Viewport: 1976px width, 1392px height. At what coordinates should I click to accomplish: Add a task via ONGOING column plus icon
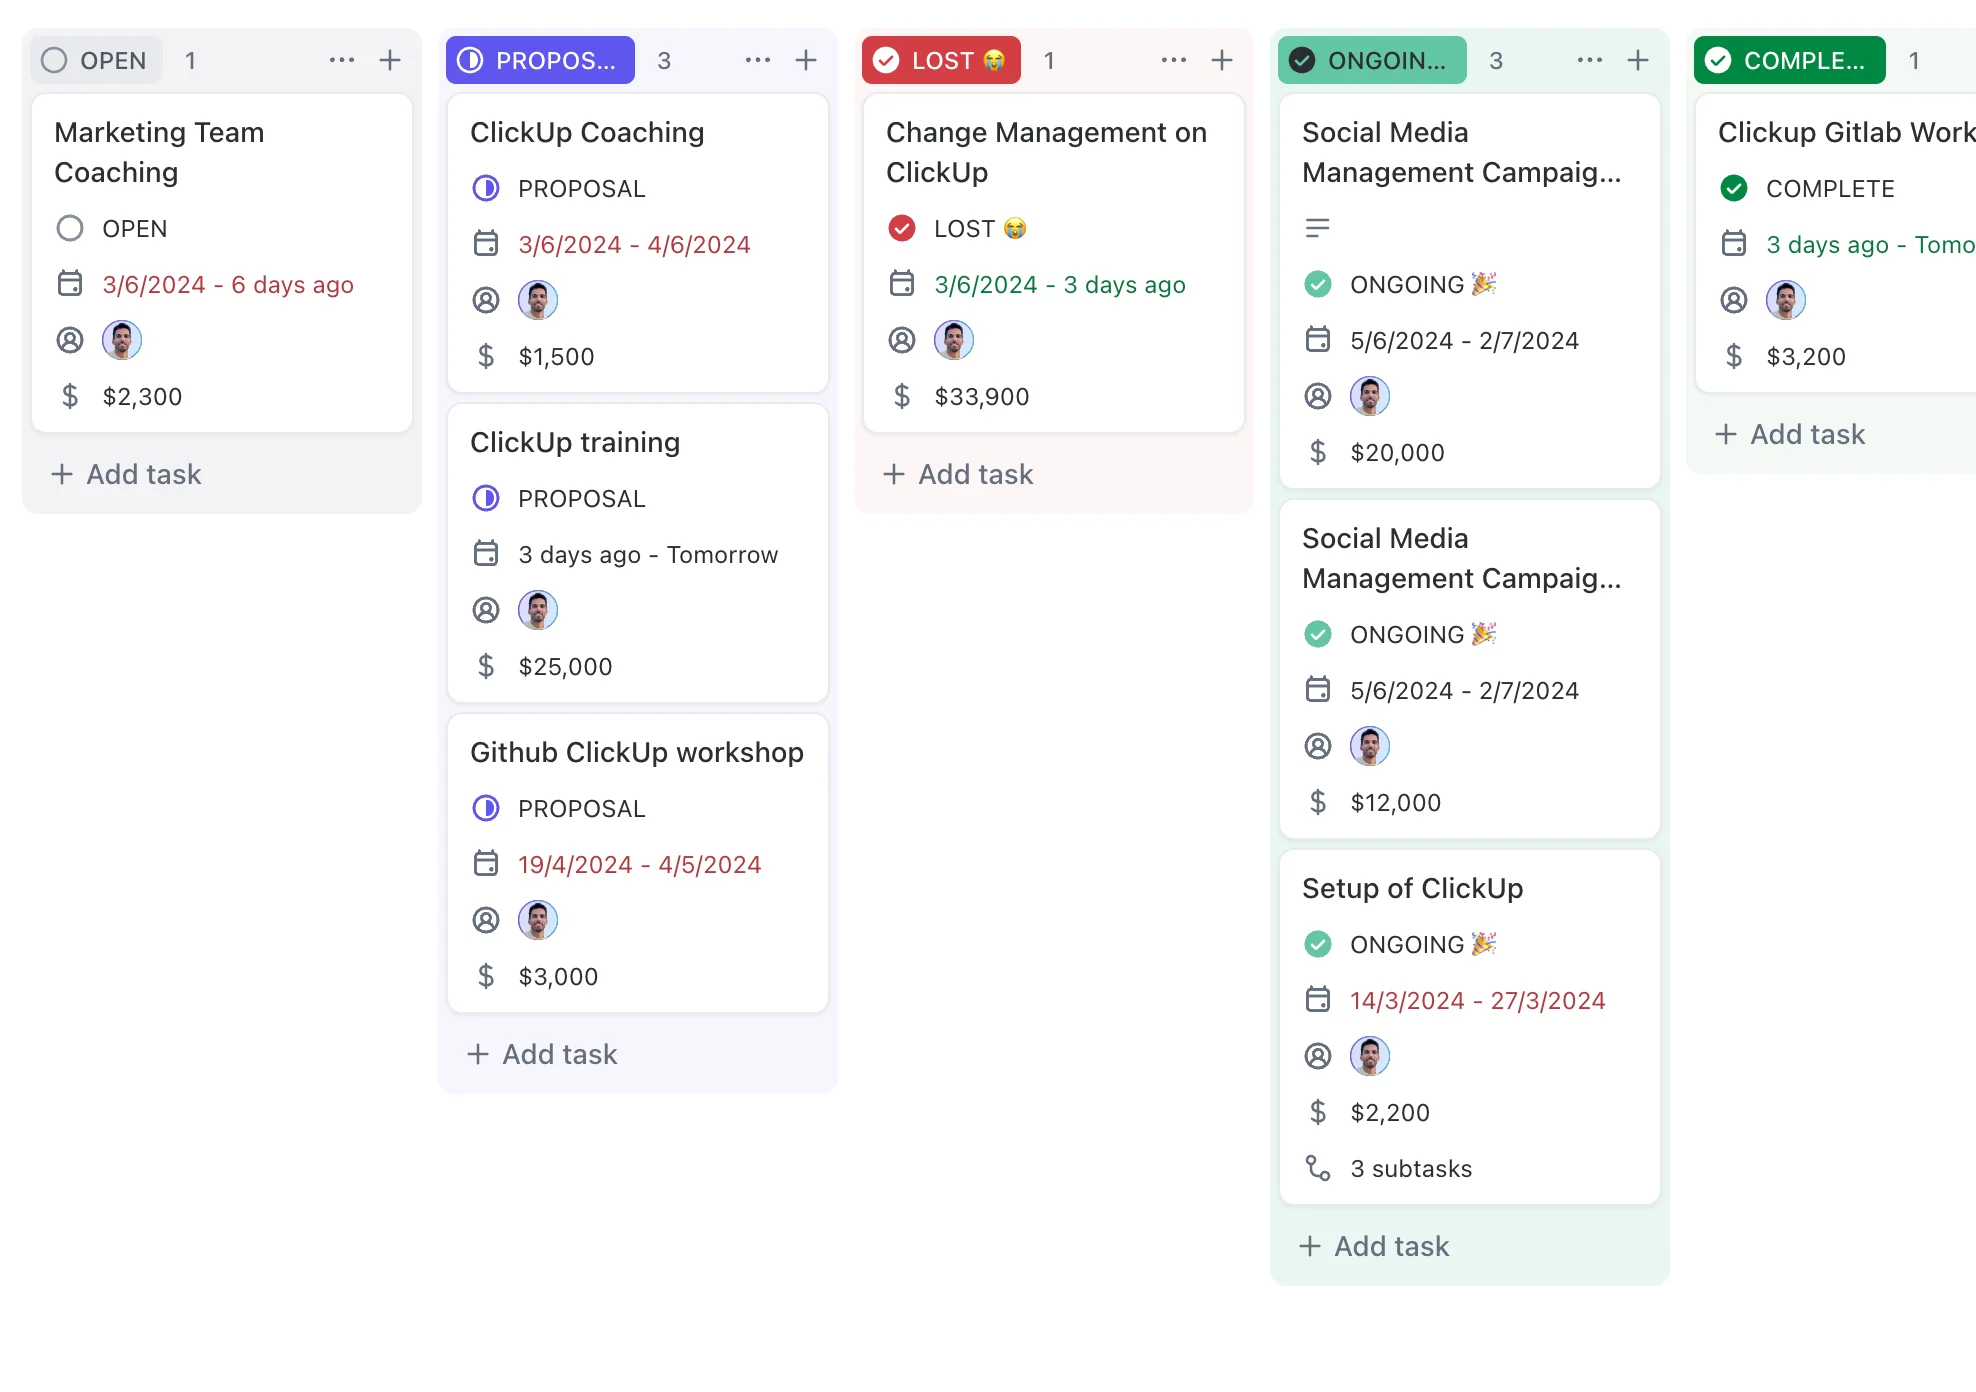[x=1638, y=60]
